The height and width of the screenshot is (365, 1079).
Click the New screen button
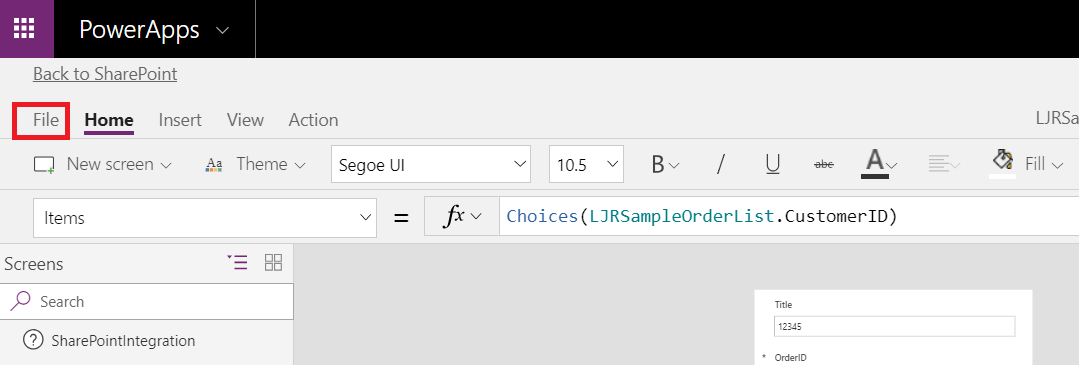(x=103, y=165)
